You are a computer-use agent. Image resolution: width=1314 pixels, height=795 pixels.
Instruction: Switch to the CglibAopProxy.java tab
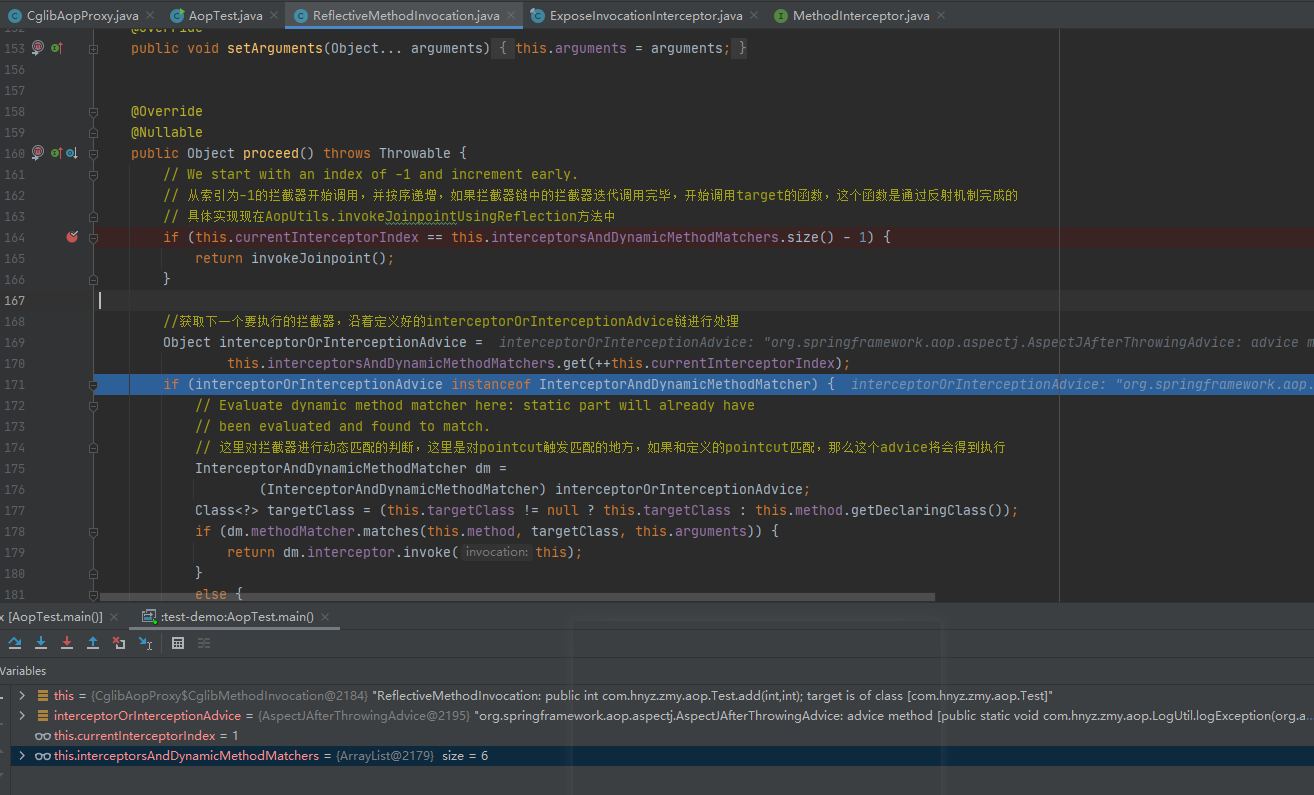(82, 16)
